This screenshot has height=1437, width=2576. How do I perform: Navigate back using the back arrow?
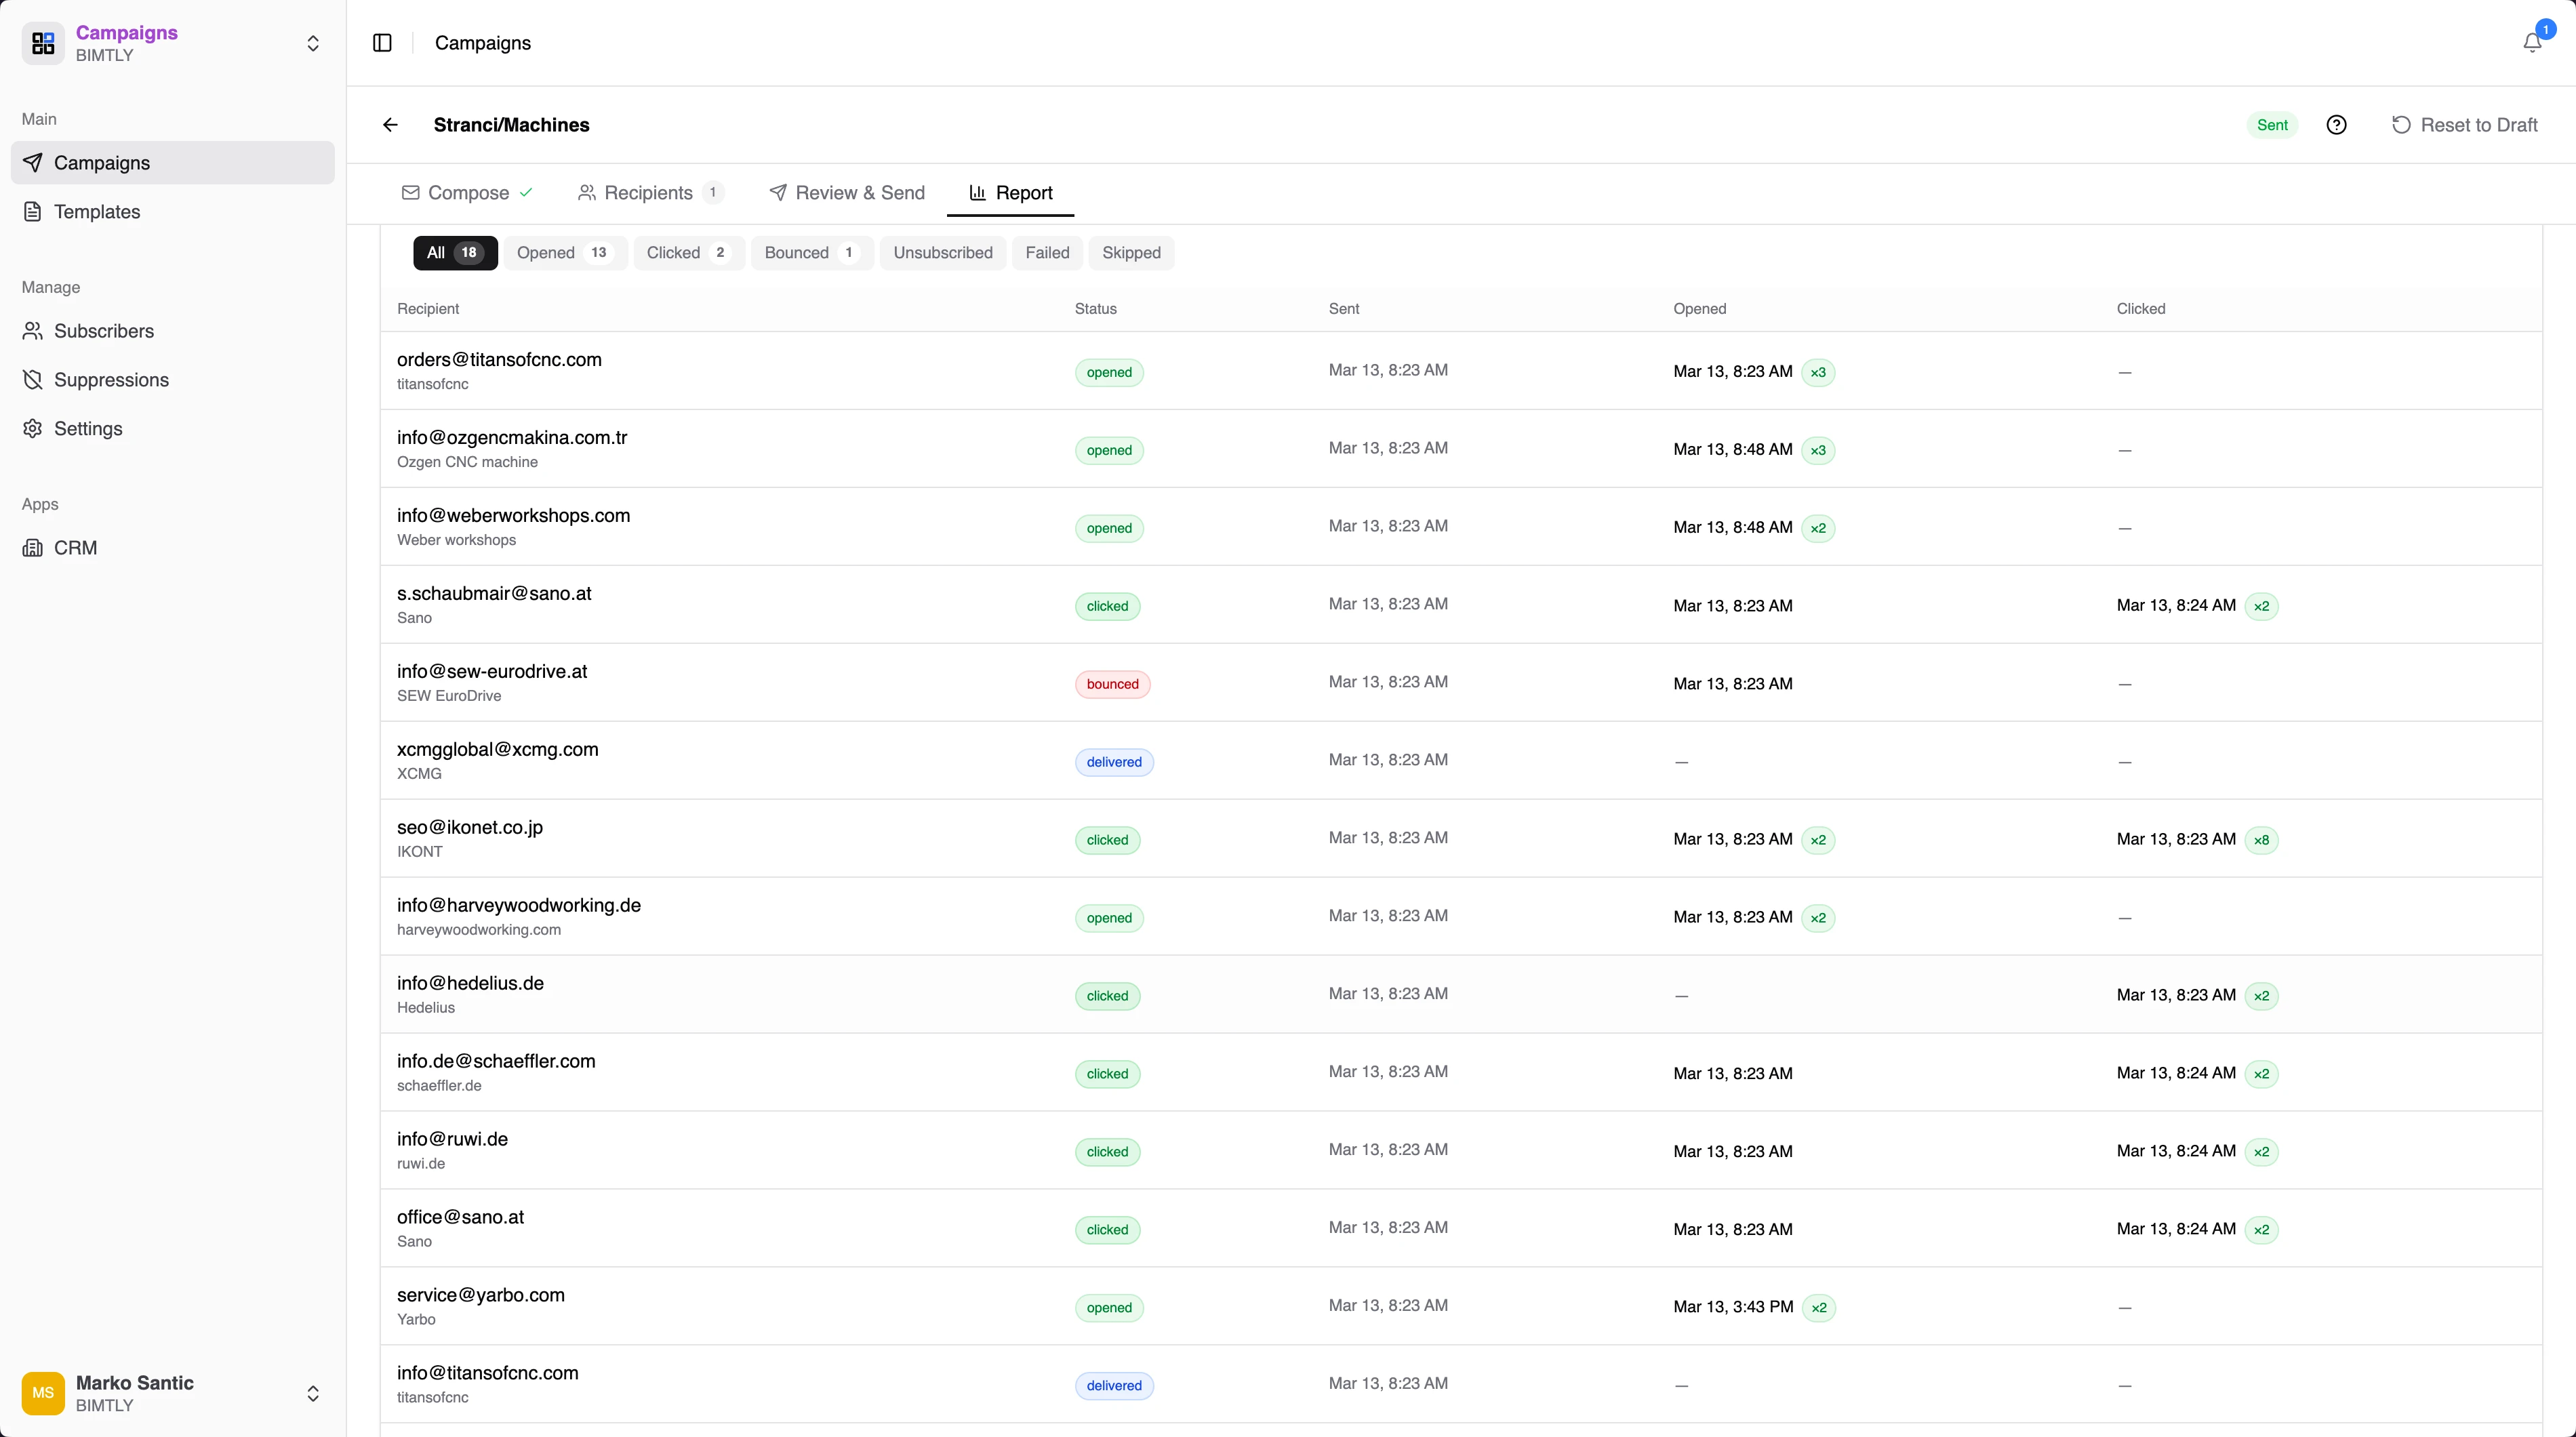point(390,124)
